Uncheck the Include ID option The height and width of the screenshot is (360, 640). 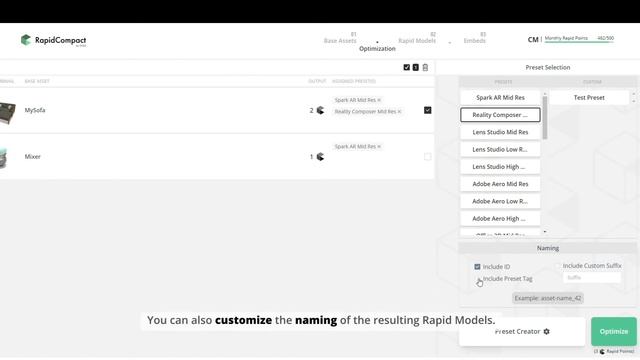coord(477,267)
